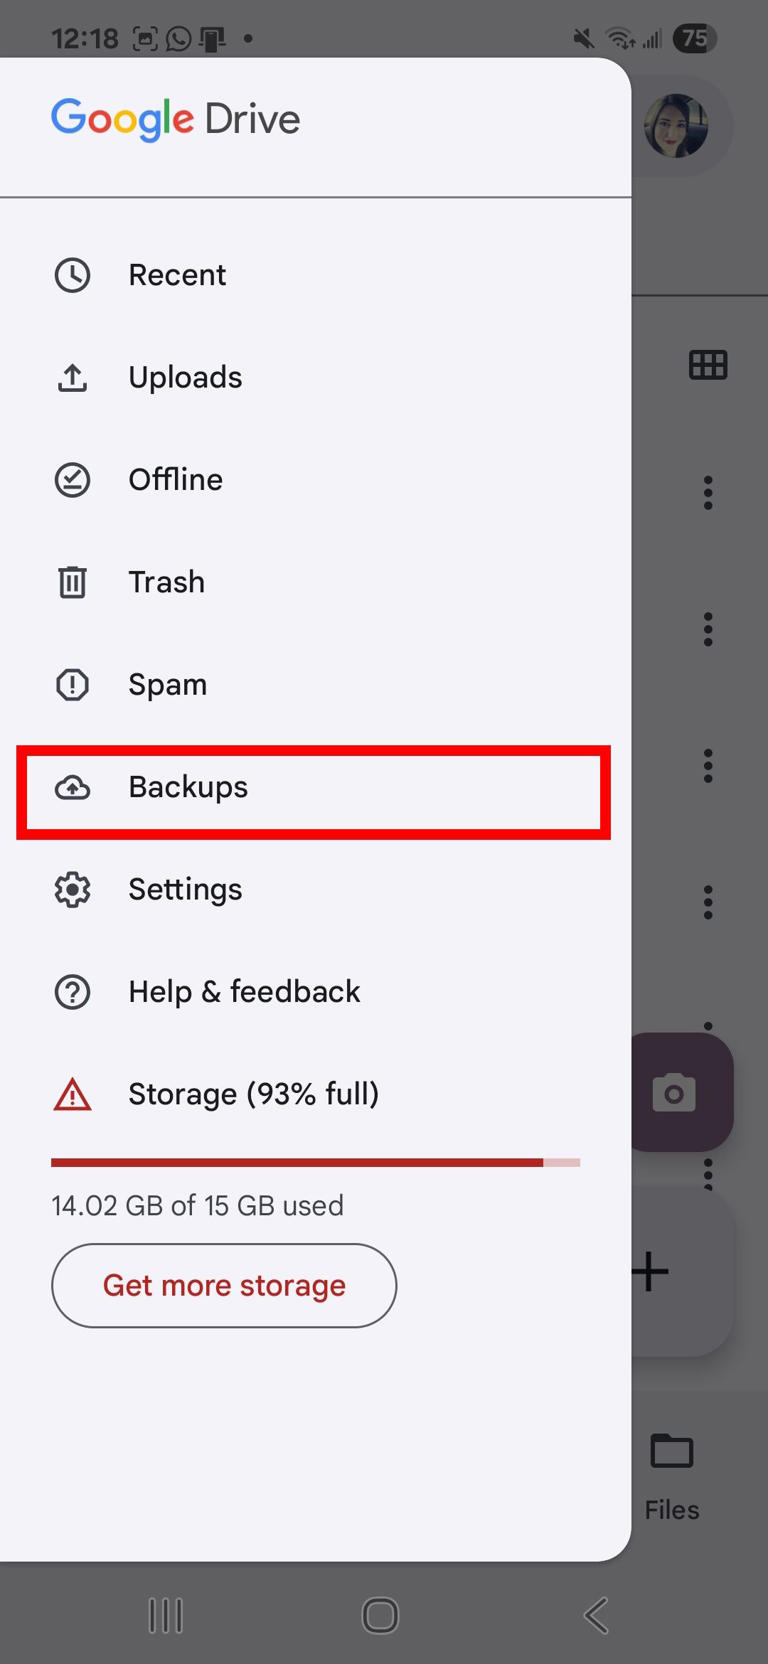The image size is (768, 1664).
Task: Open the Trash bin icon
Action: (71, 581)
